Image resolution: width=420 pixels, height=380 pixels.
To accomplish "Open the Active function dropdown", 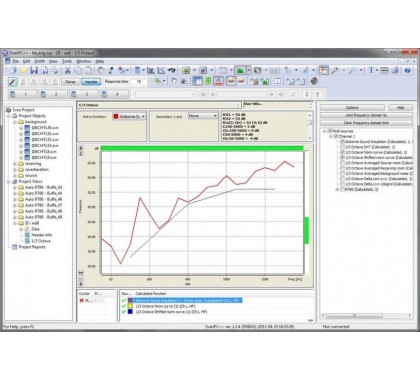I will point(129,116).
